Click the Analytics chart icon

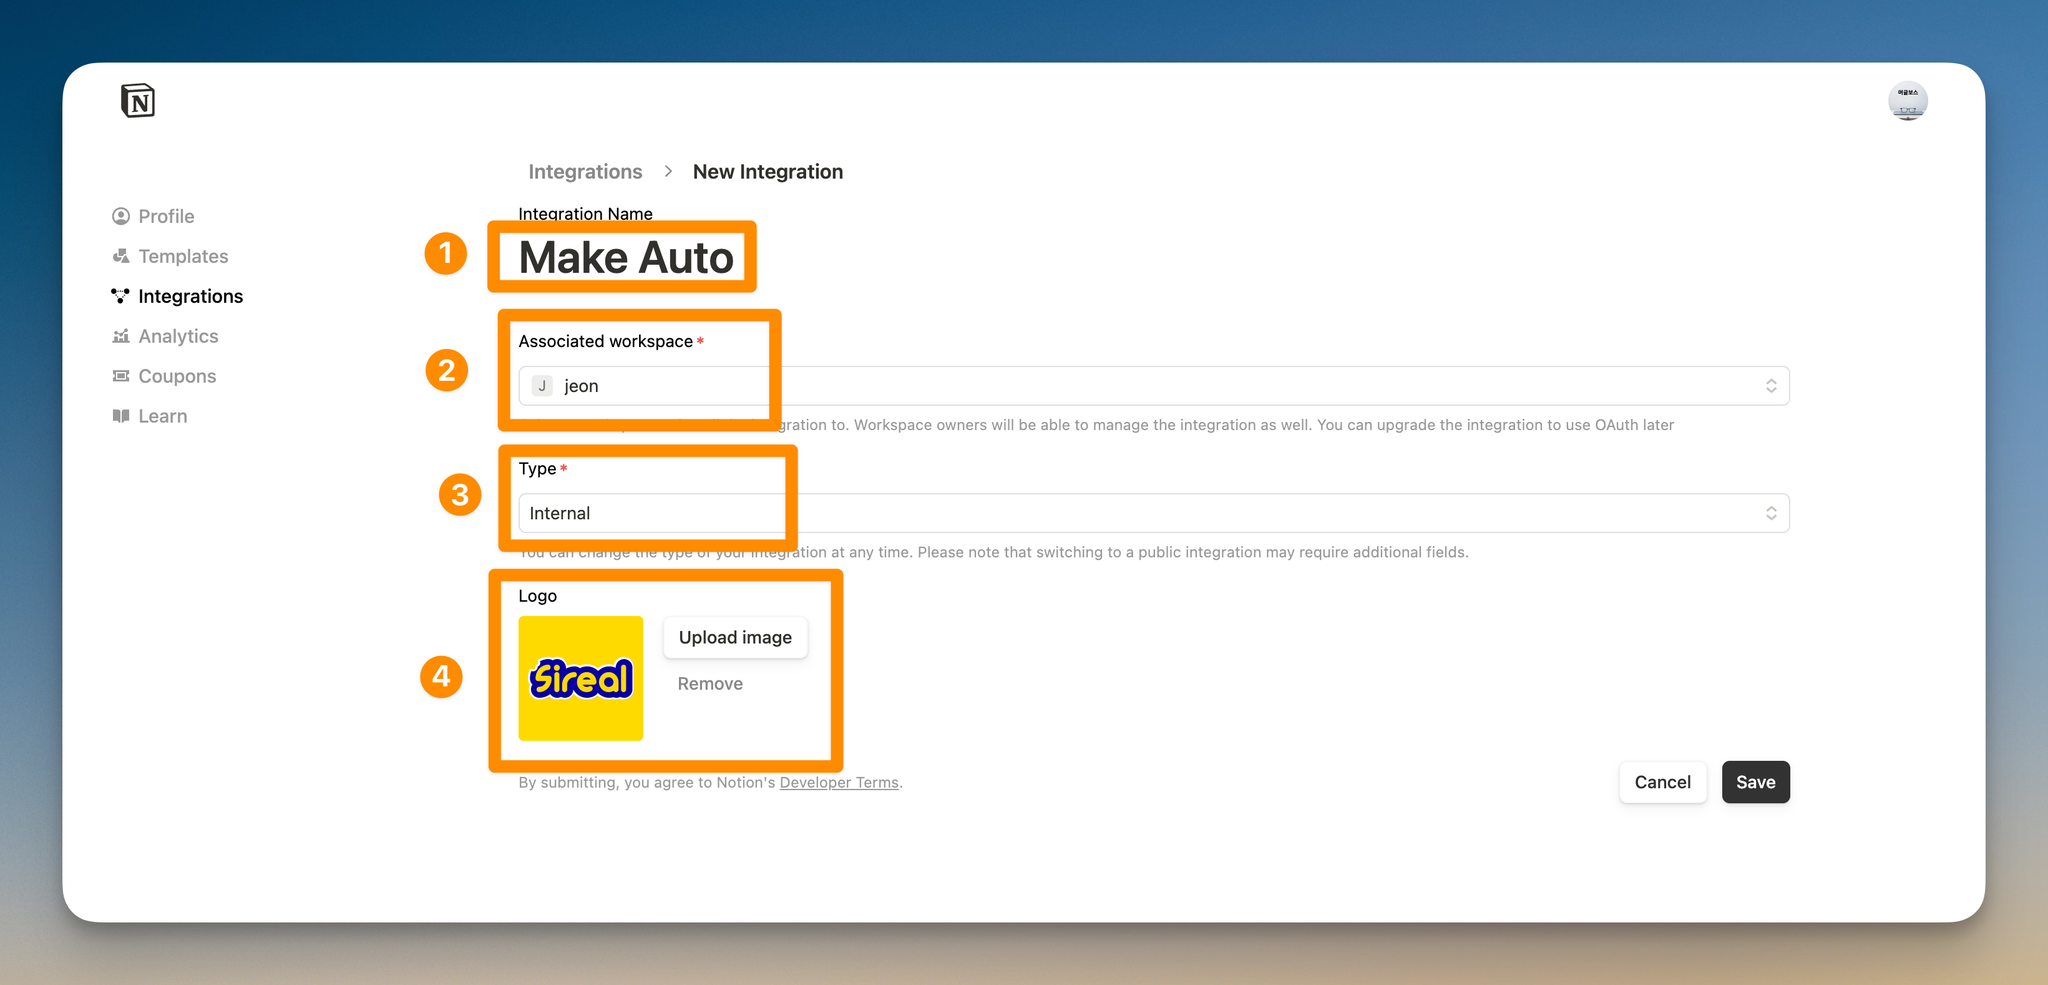pos(121,336)
